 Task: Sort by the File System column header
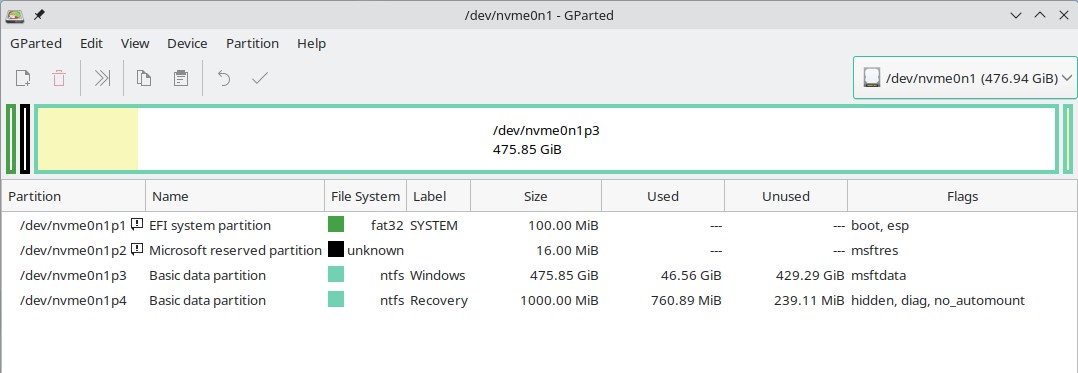365,196
